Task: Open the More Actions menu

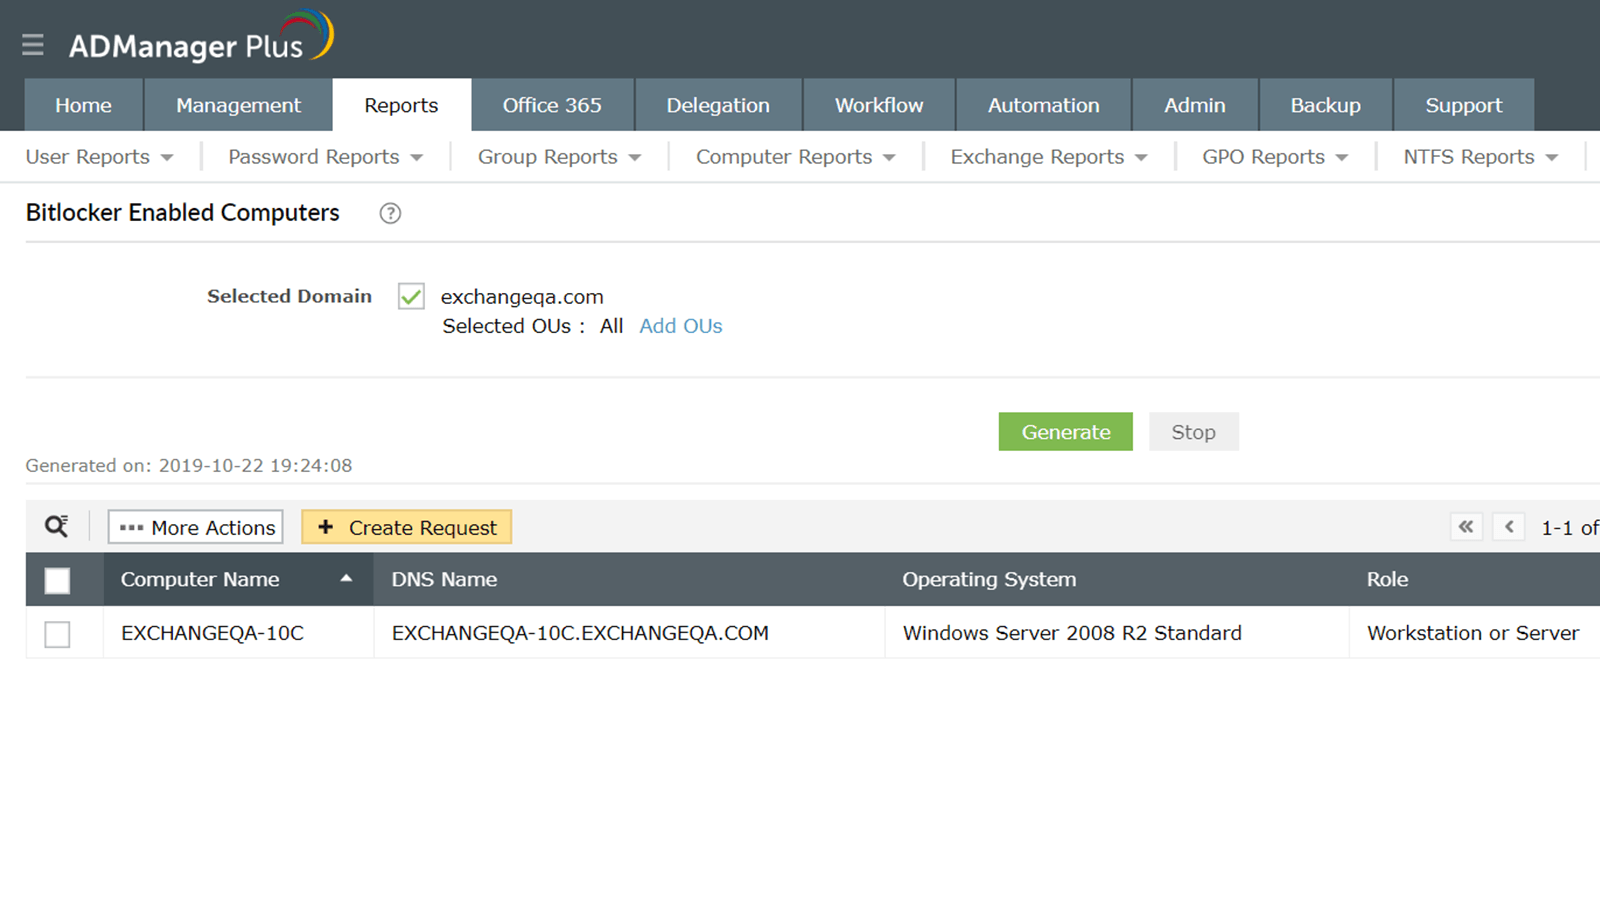Action: coord(196,527)
